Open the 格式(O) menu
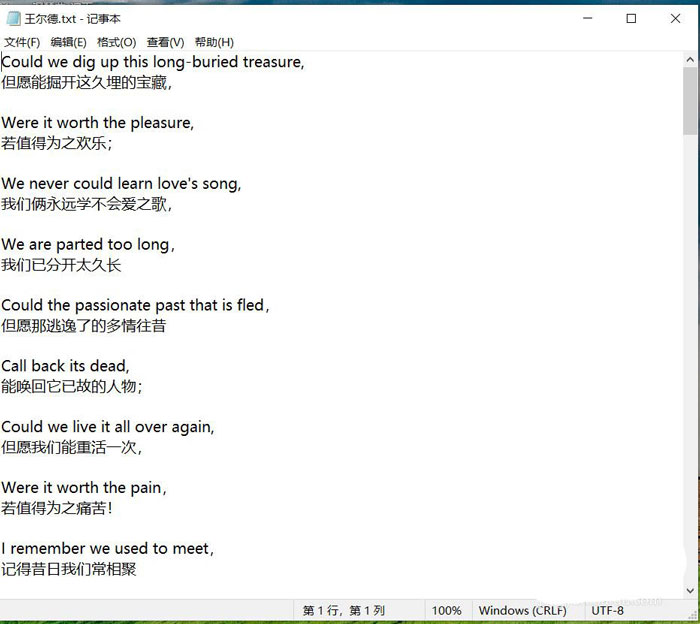This screenshot has height=624, width=700. (116, 42)
